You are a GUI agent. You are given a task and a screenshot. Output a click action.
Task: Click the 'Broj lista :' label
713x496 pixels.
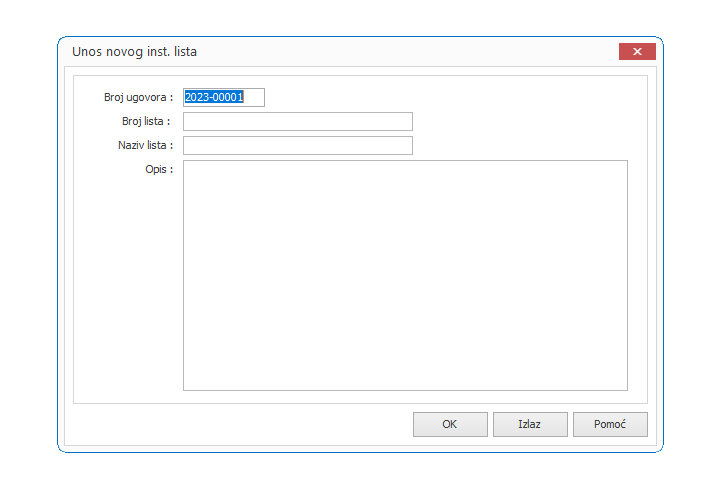pyautogui.click(x=146, y=121)
